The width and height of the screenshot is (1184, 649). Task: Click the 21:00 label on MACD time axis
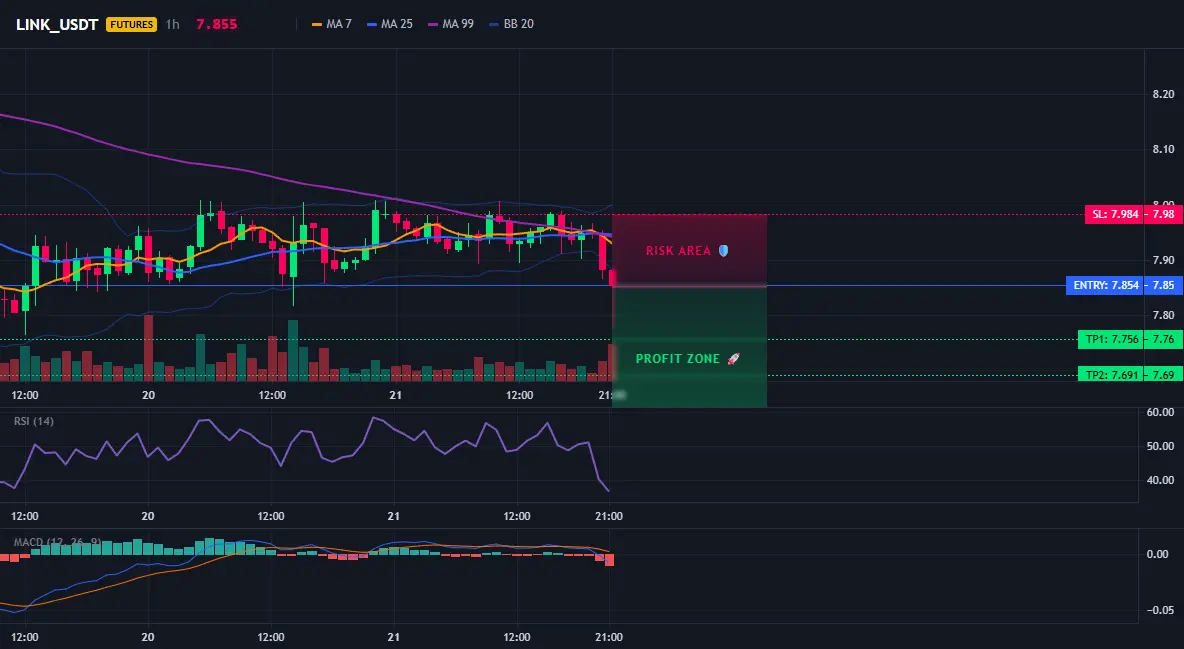pos(609,637)
